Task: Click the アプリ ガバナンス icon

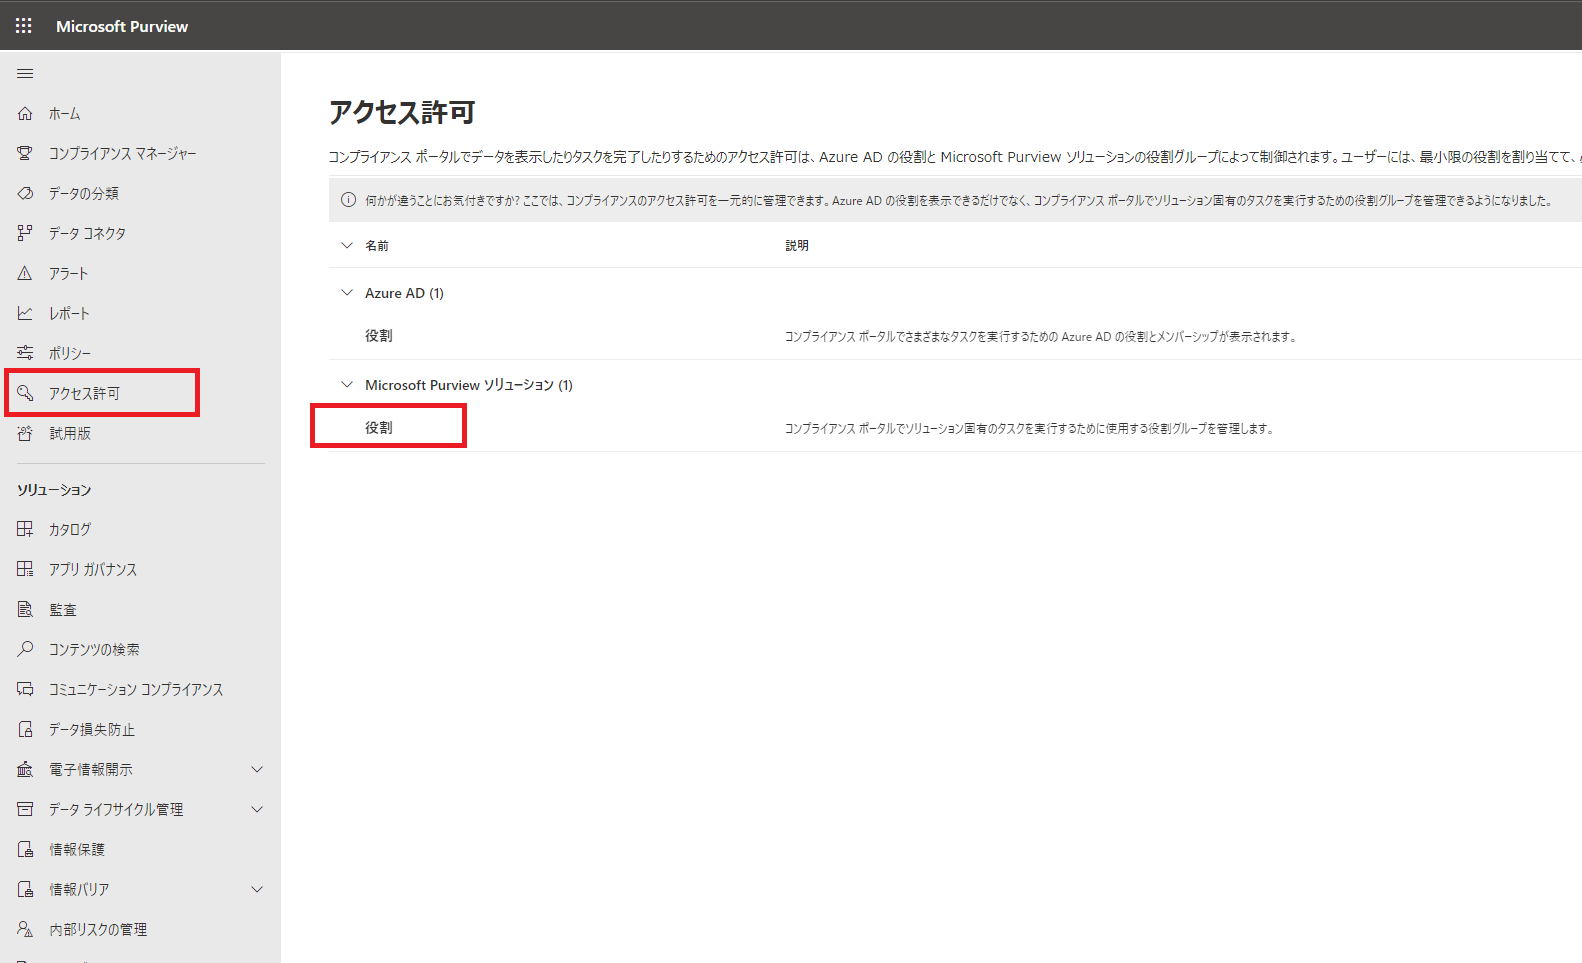Action: click(25, 570)
